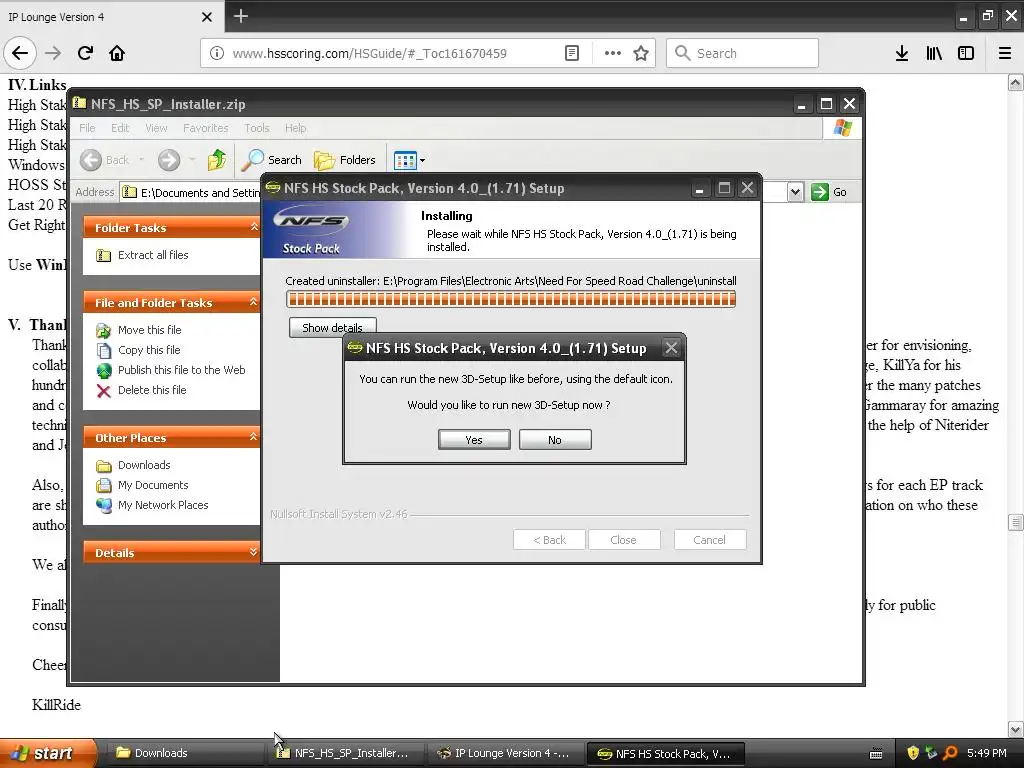
Task: Open Help menu in zip folder window
Action: coord(295,128)
